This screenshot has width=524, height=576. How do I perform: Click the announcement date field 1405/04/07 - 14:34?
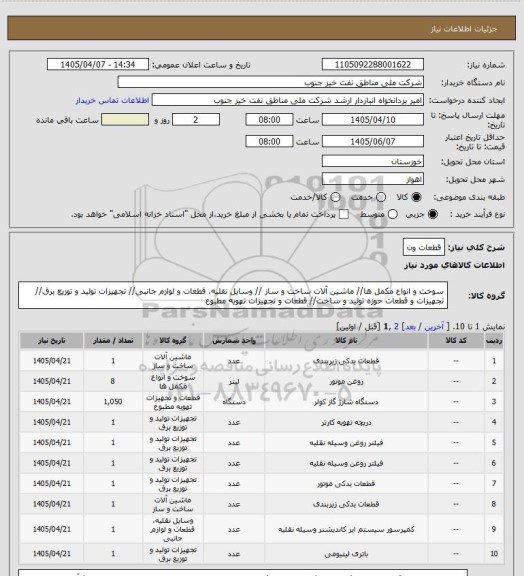[x=98, y=64]
